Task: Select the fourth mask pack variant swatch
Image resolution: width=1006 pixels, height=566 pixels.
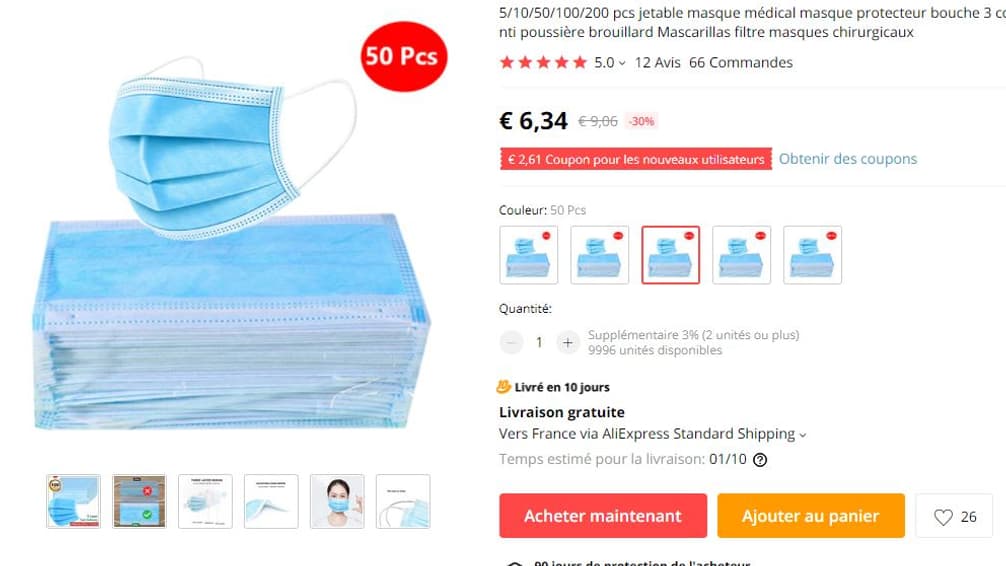Action: point(742,255)
